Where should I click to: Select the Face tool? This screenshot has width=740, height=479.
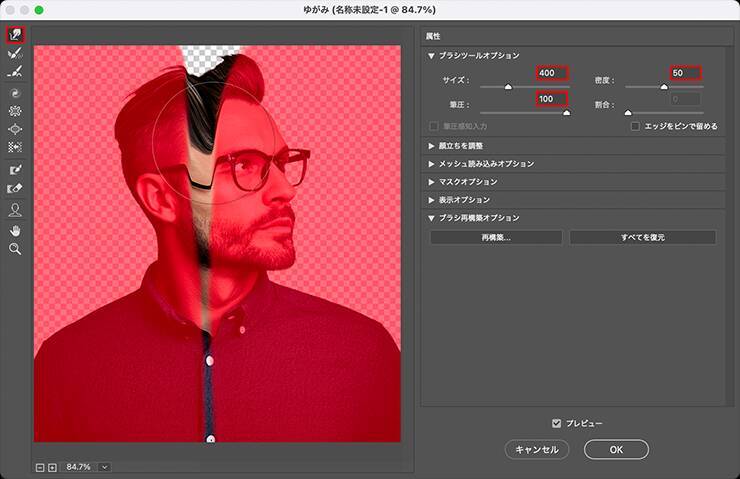15,209
